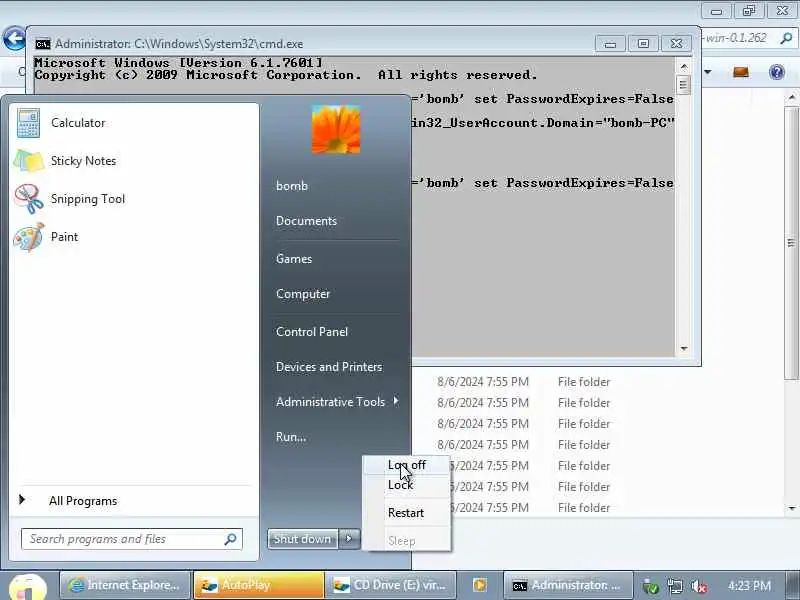Switch to Administrator cmd taskbar button
This screenshot has width=800, height=600.
pos(568,585)
